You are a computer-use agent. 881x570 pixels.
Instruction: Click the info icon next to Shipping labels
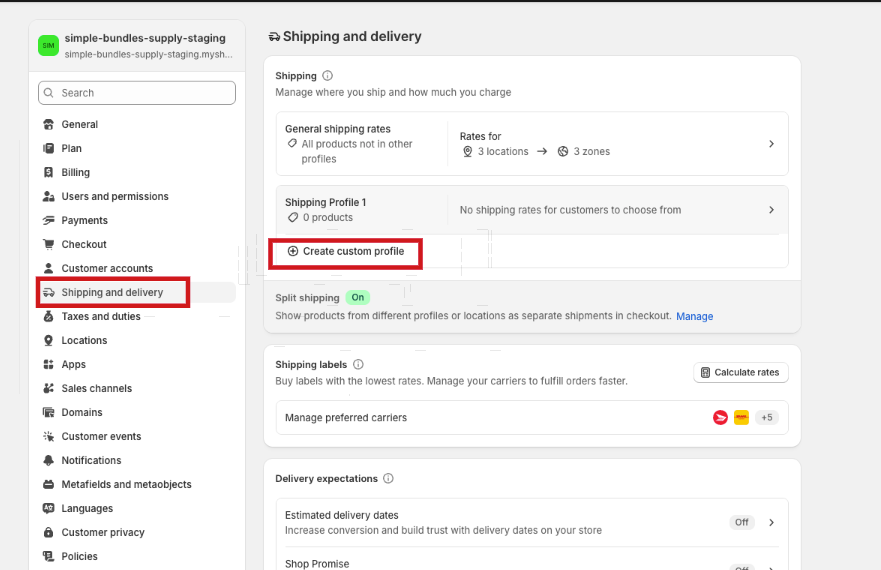[x=358, y=364]
